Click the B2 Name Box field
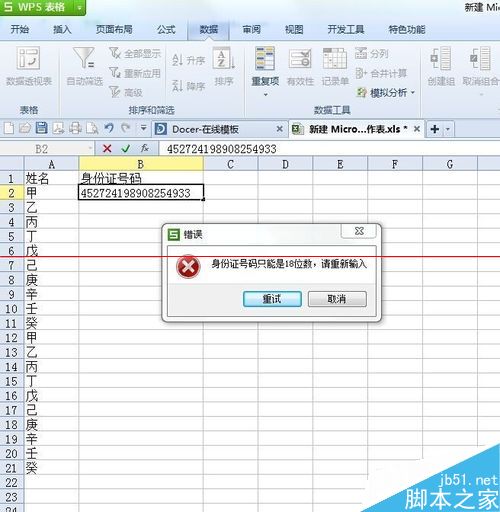Screen dimensions: 500x512 [42, 149]
